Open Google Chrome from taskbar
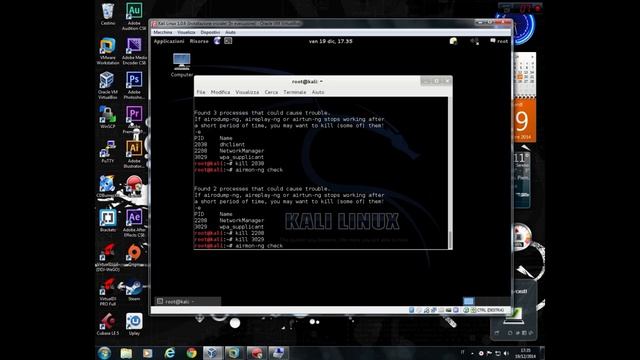 click(x=191, y=353)
